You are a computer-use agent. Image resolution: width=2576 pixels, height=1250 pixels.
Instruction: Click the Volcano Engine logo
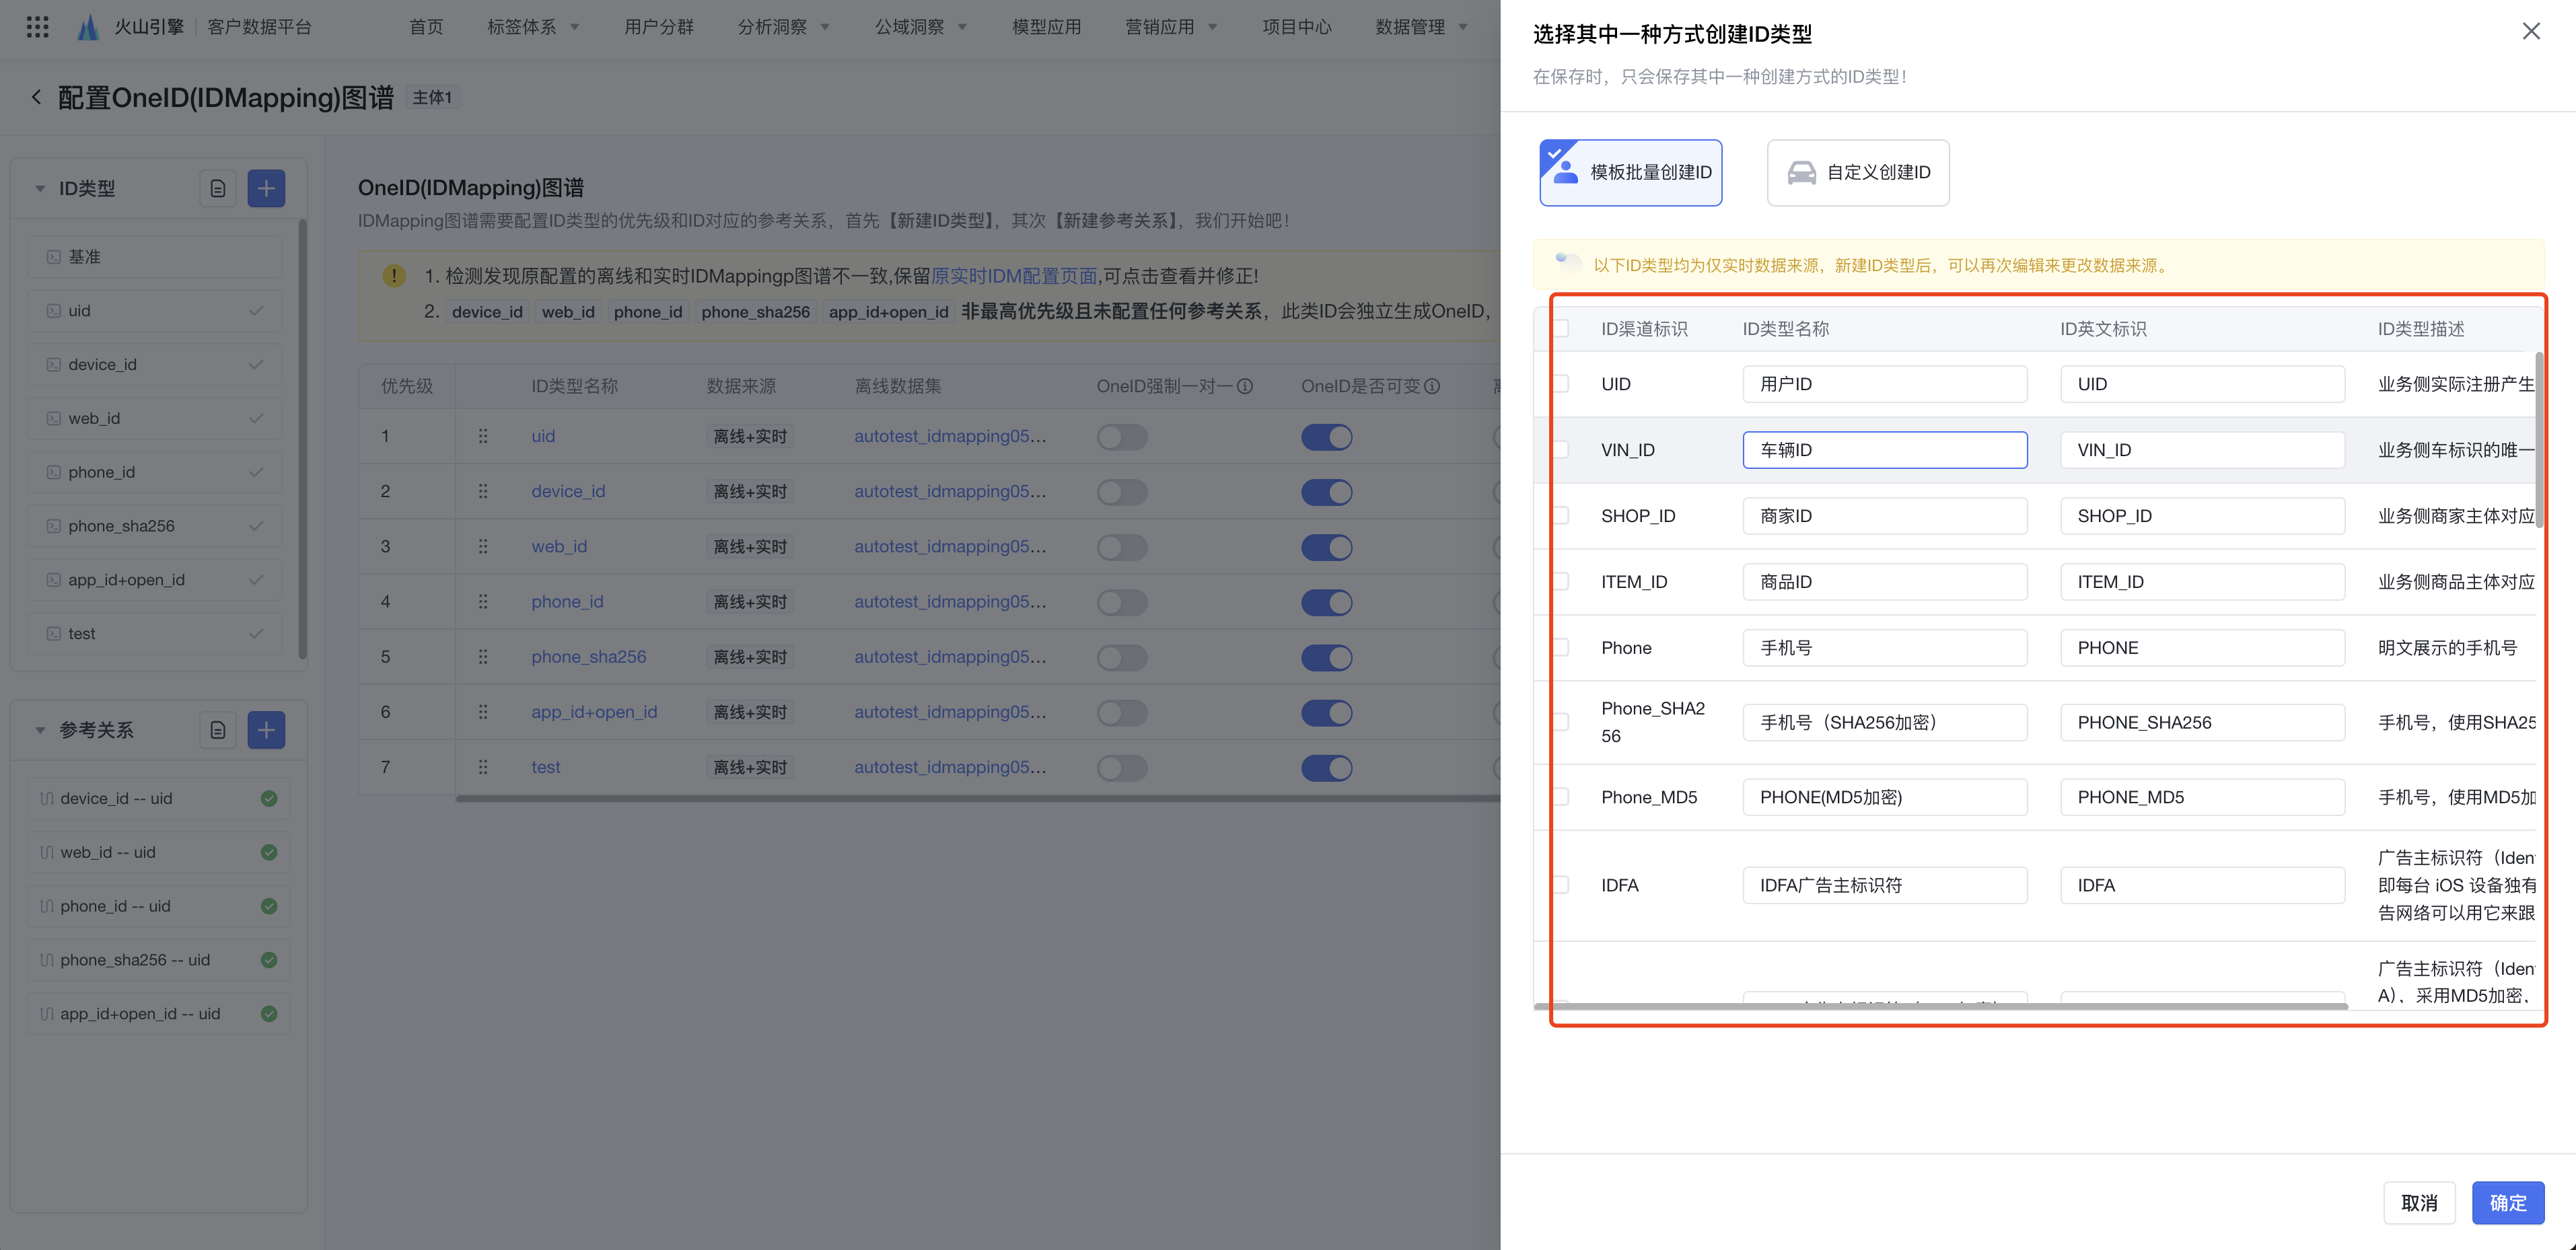[x=88, y=27]
